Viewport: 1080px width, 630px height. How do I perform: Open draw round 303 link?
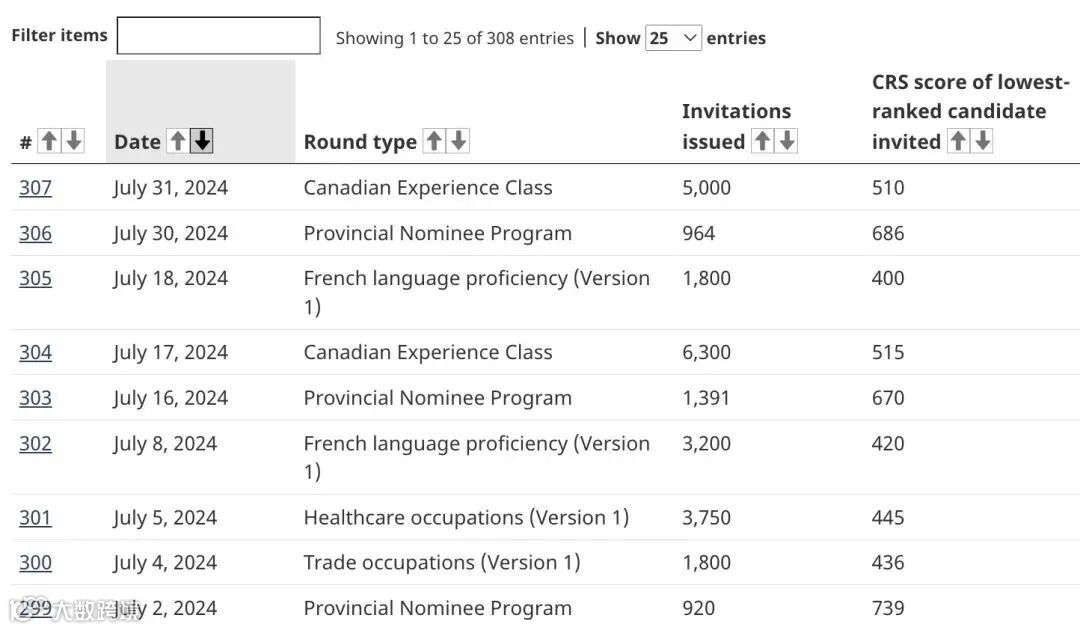35,398
